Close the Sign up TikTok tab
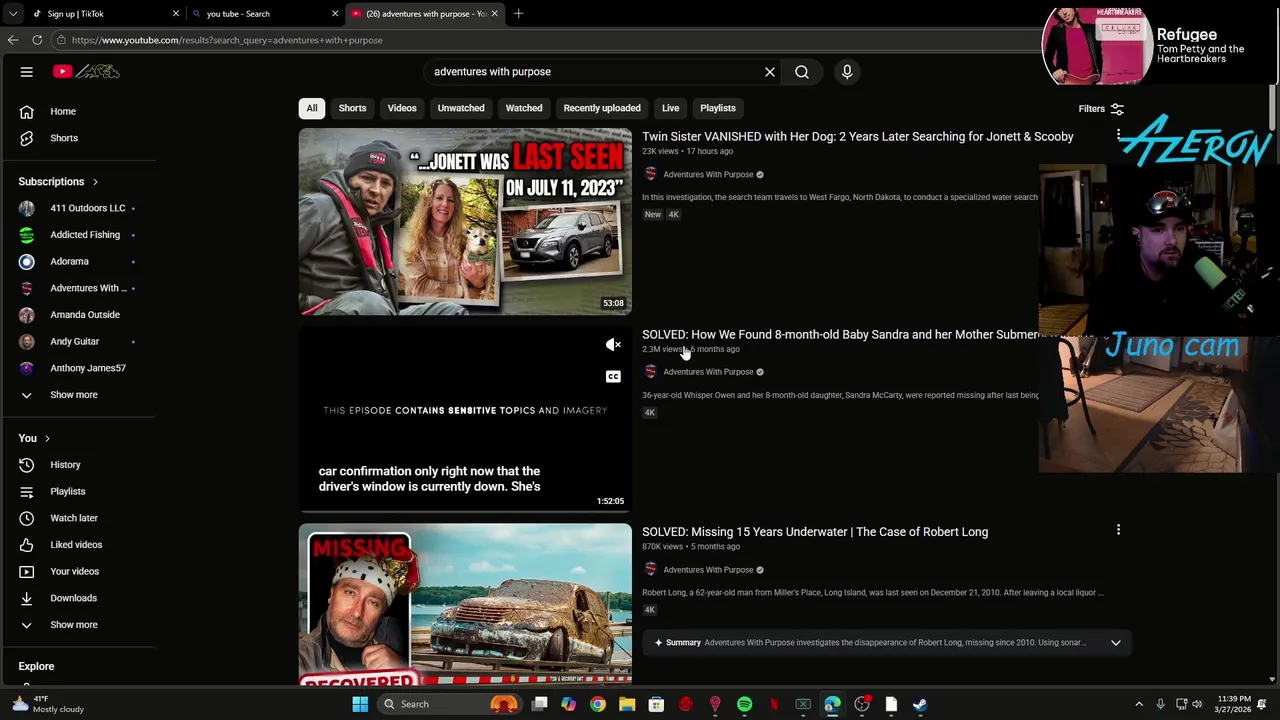1280x720 pixels. point(176,14)
